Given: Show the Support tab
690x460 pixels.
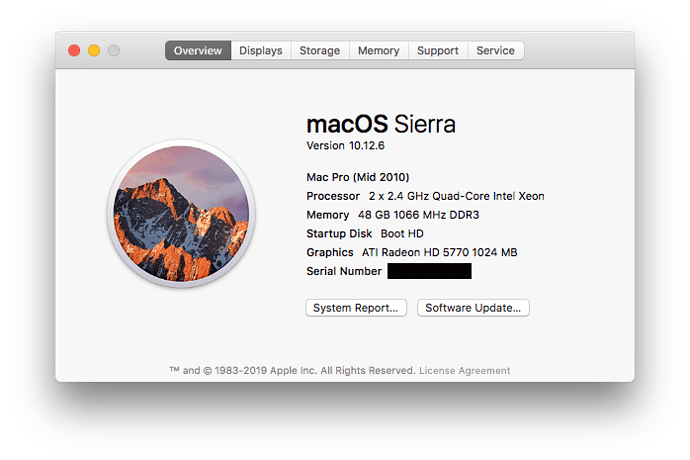Looking at the screenshot, I should (438, 51).
